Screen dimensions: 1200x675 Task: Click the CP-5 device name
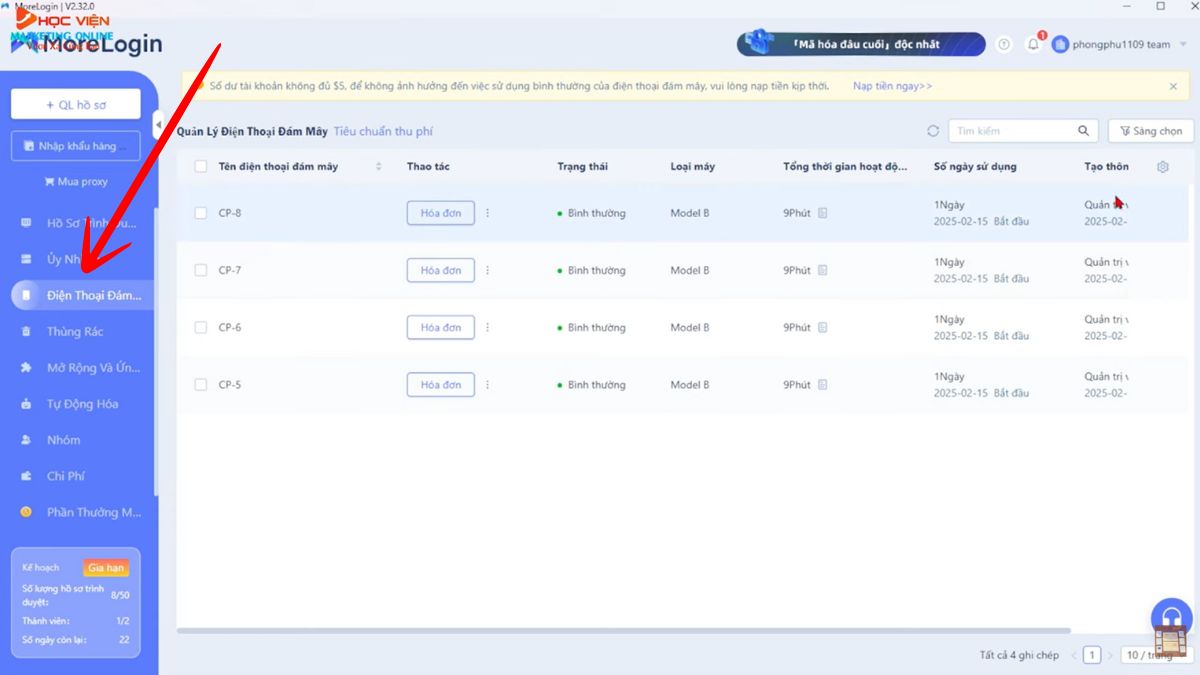[230, 385]
